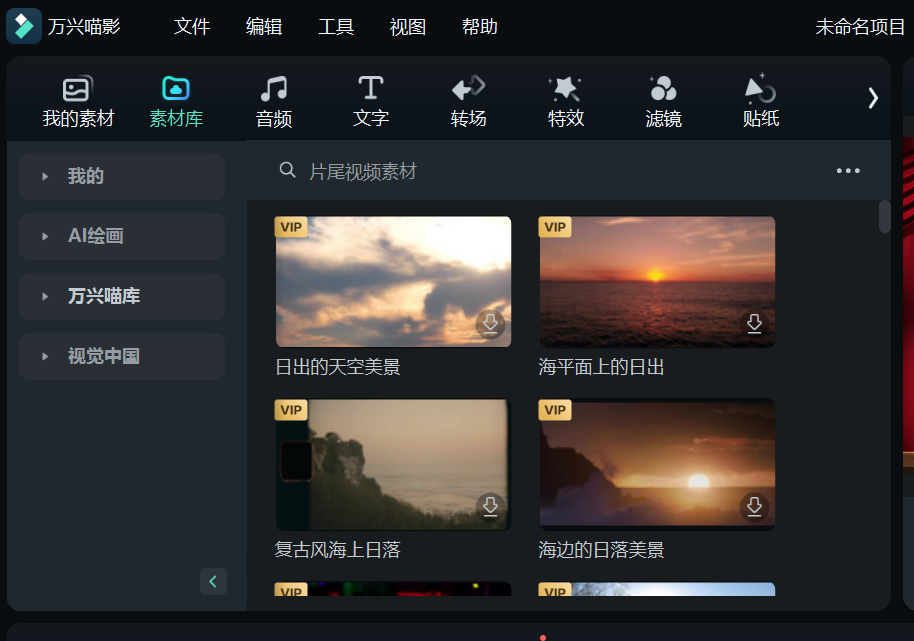Screen dimensions: 914x641
Task: Open more options via the ellipsis button
Action: point(847,170)
